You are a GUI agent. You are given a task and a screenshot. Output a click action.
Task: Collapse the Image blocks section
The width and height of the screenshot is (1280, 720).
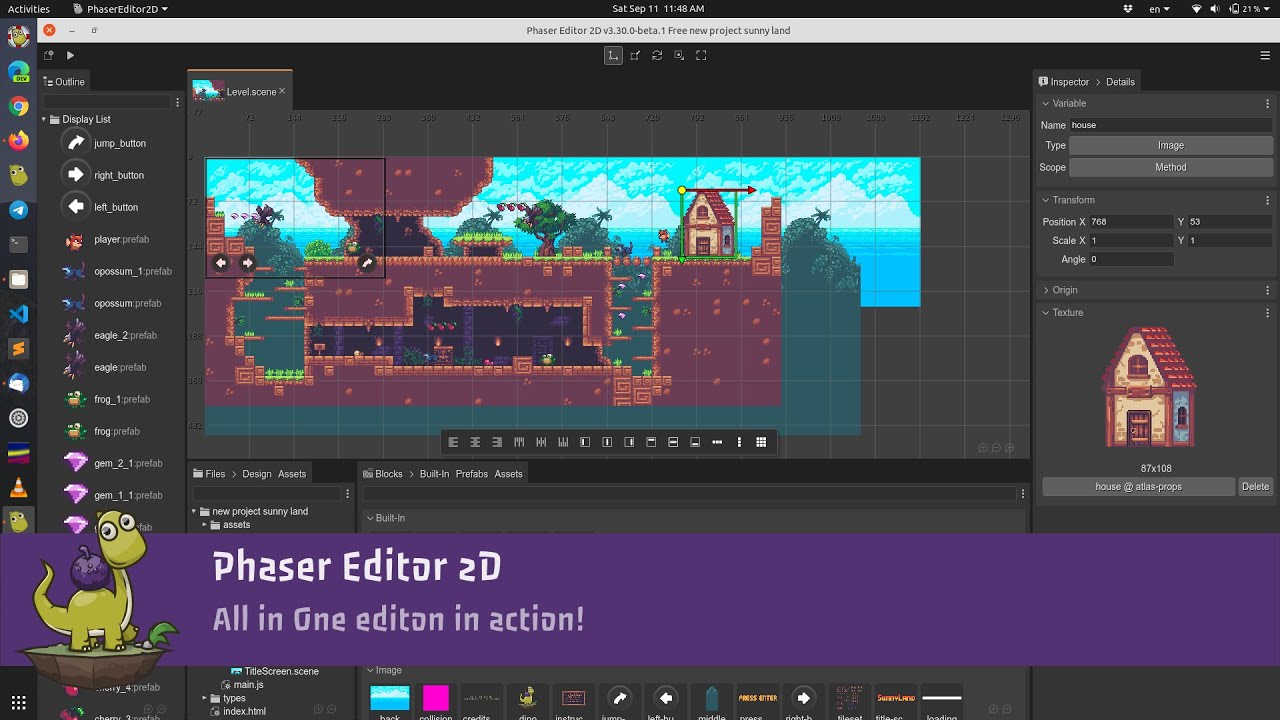[x=369, y=670]
